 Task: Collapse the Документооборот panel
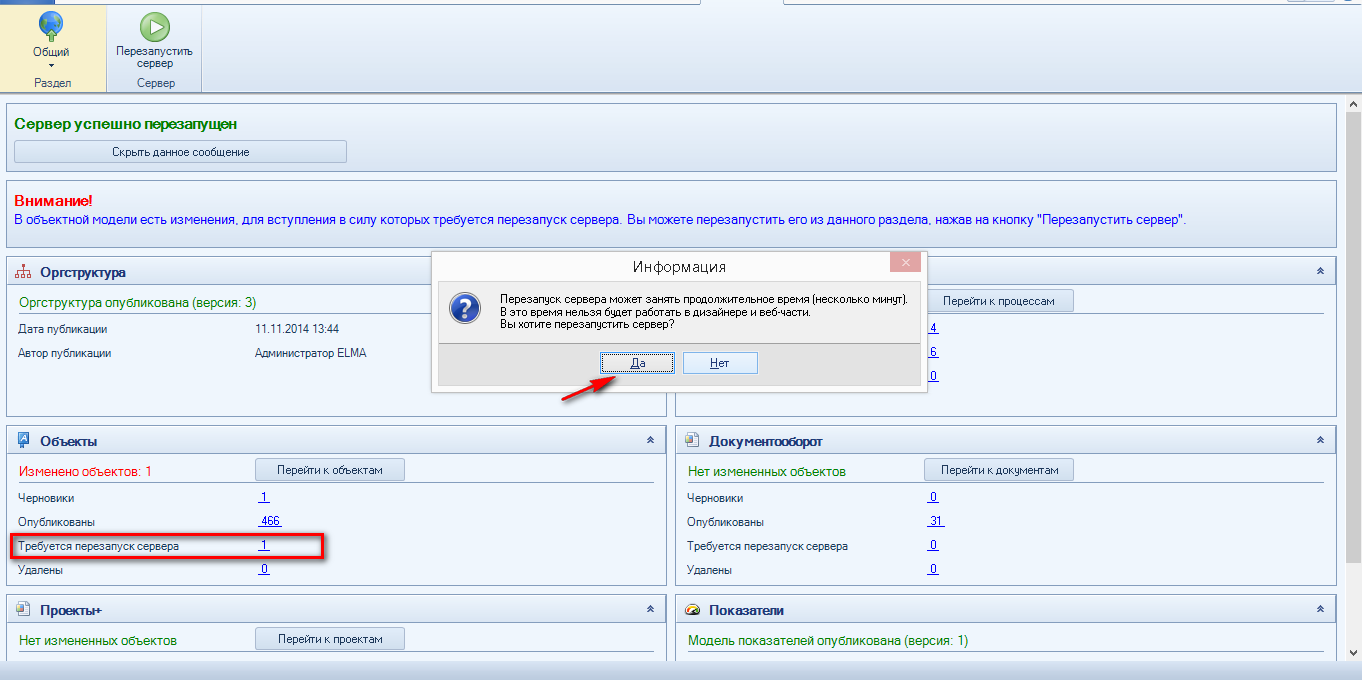coord(1320,440)
